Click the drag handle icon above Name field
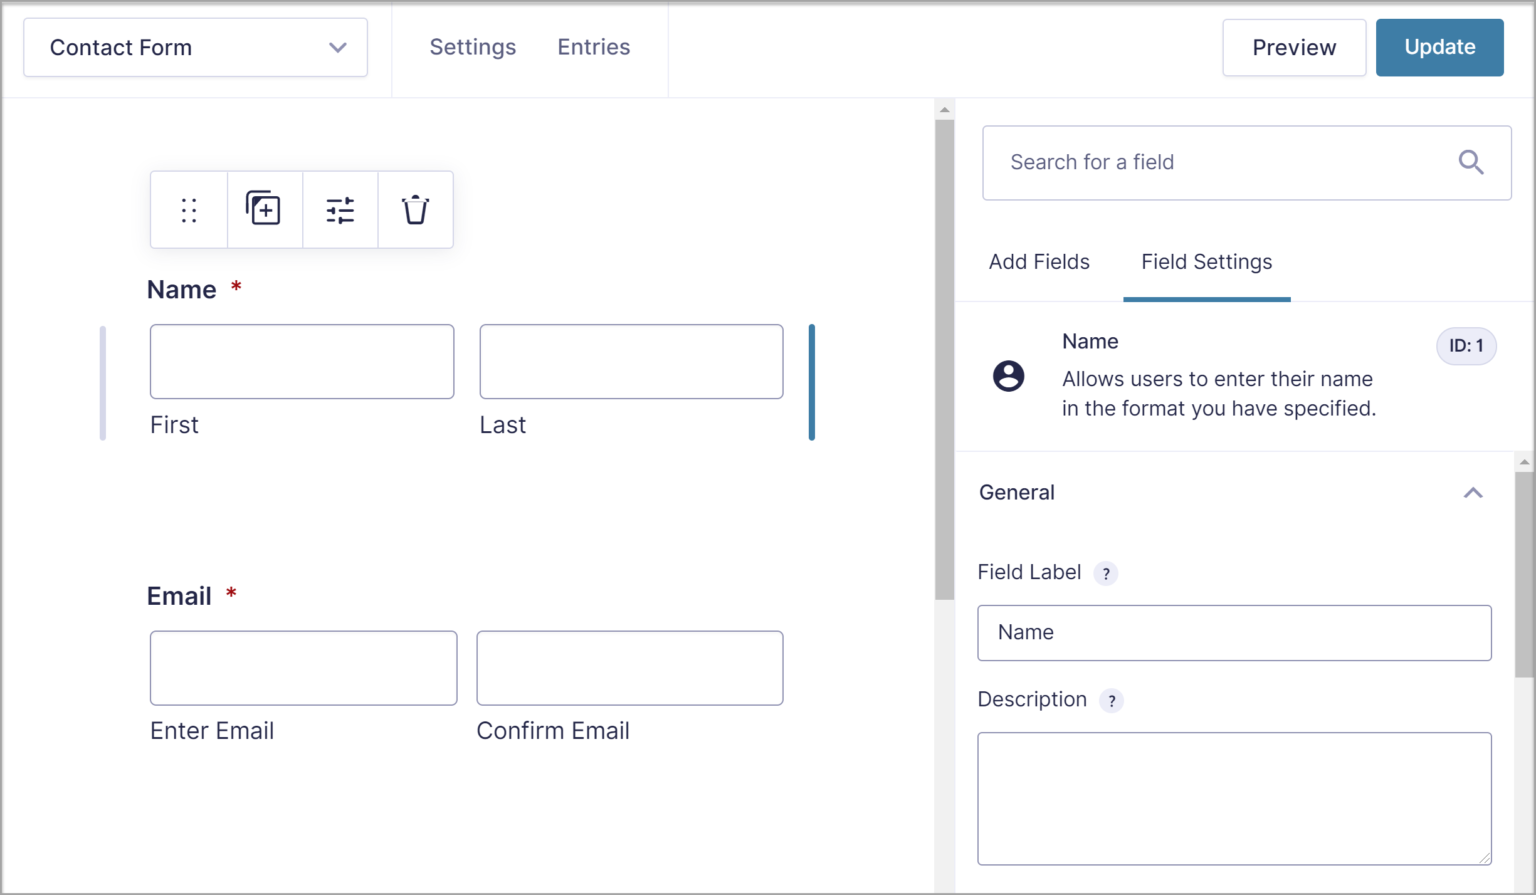Image resolution: width=1536 pixels, height=895 pixels. click(x=188, y=209)
